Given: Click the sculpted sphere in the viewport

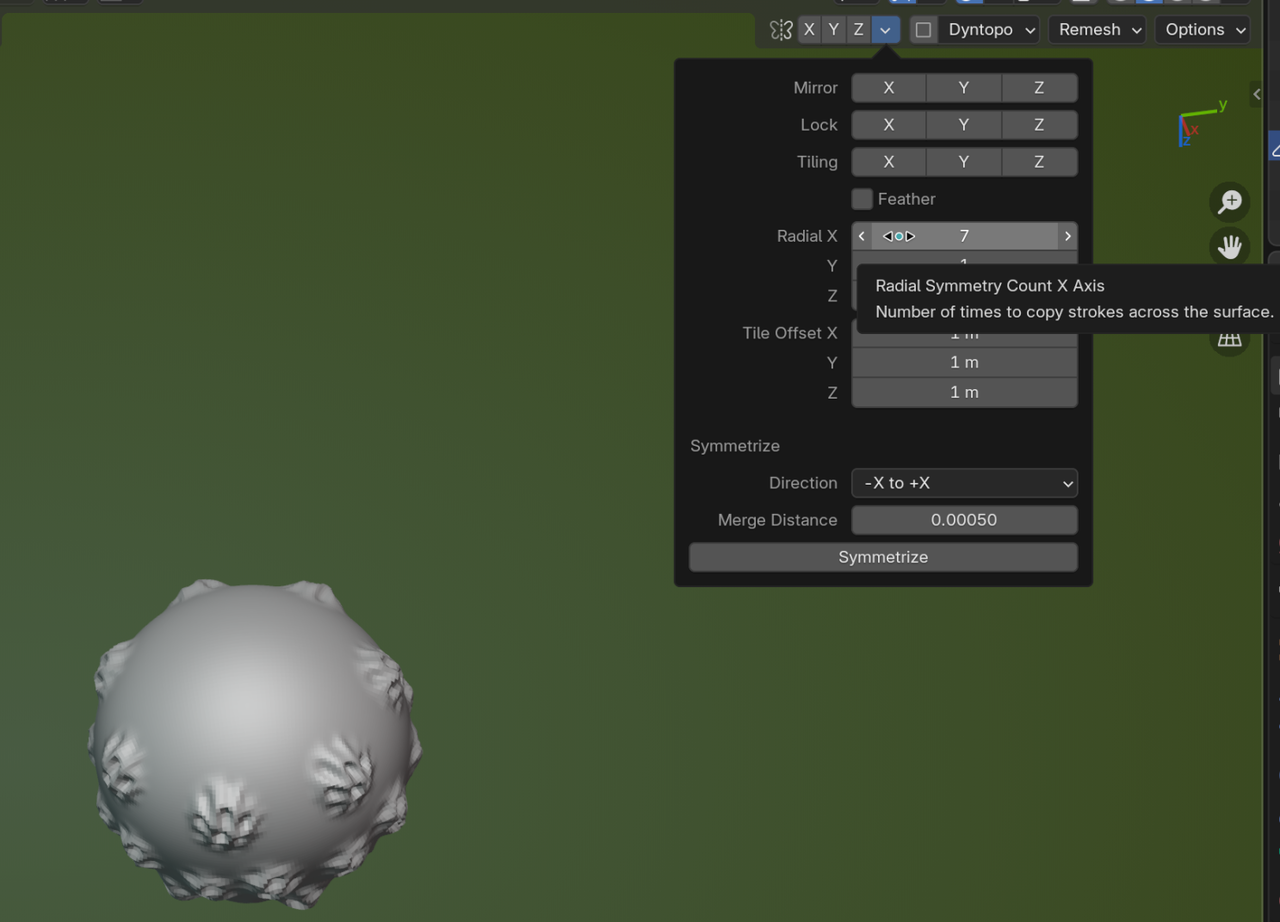Looking at the screenshot, I should click(255, 745).
